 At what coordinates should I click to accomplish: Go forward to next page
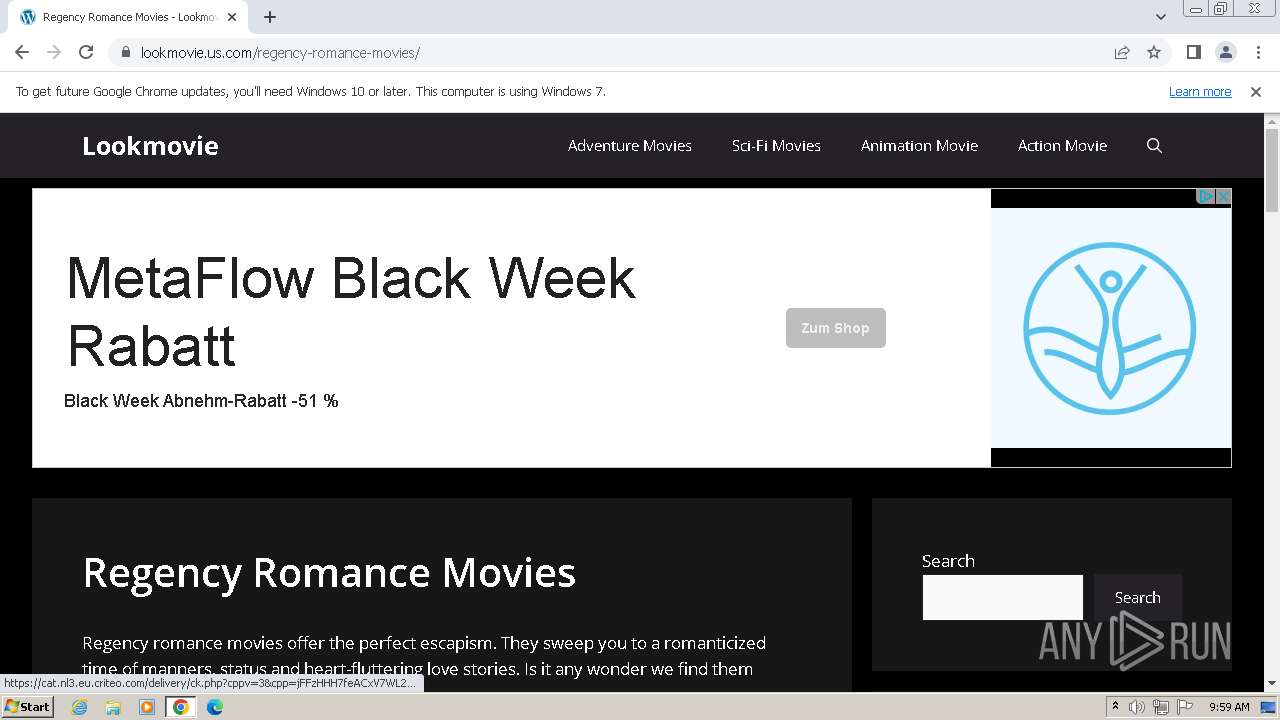click(54, 52)
